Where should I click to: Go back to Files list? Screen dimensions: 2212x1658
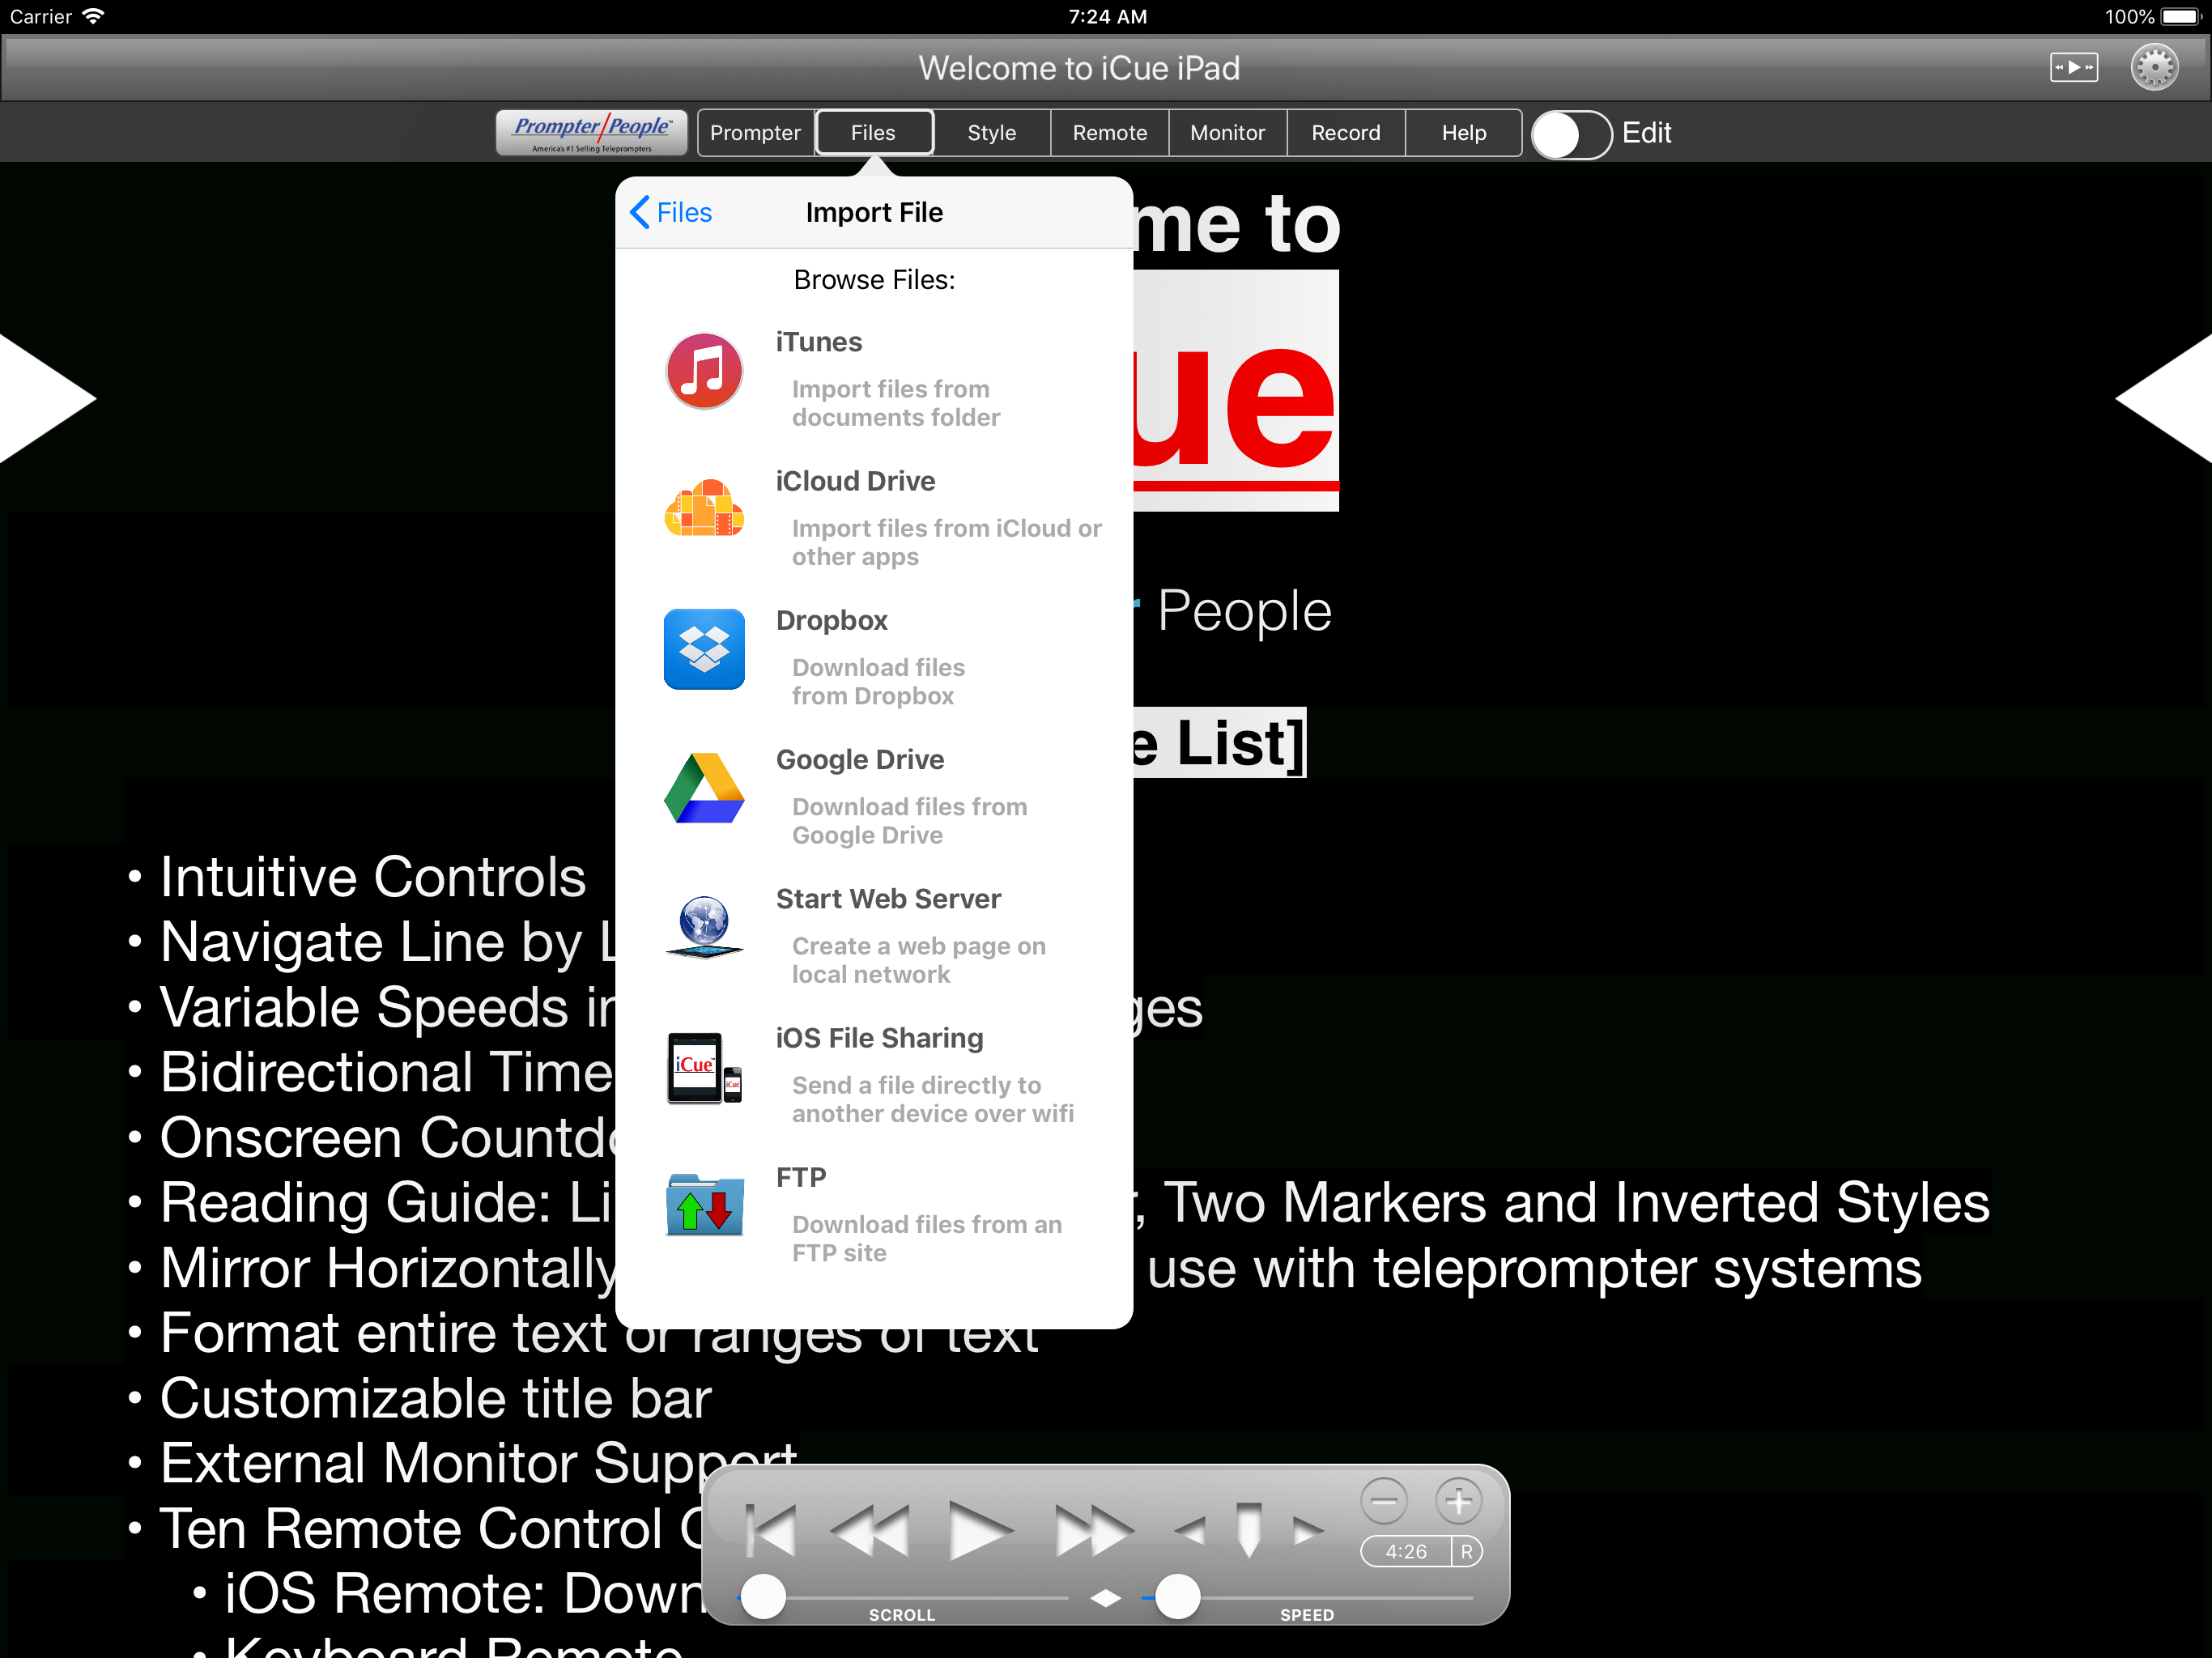coord(671,212)
